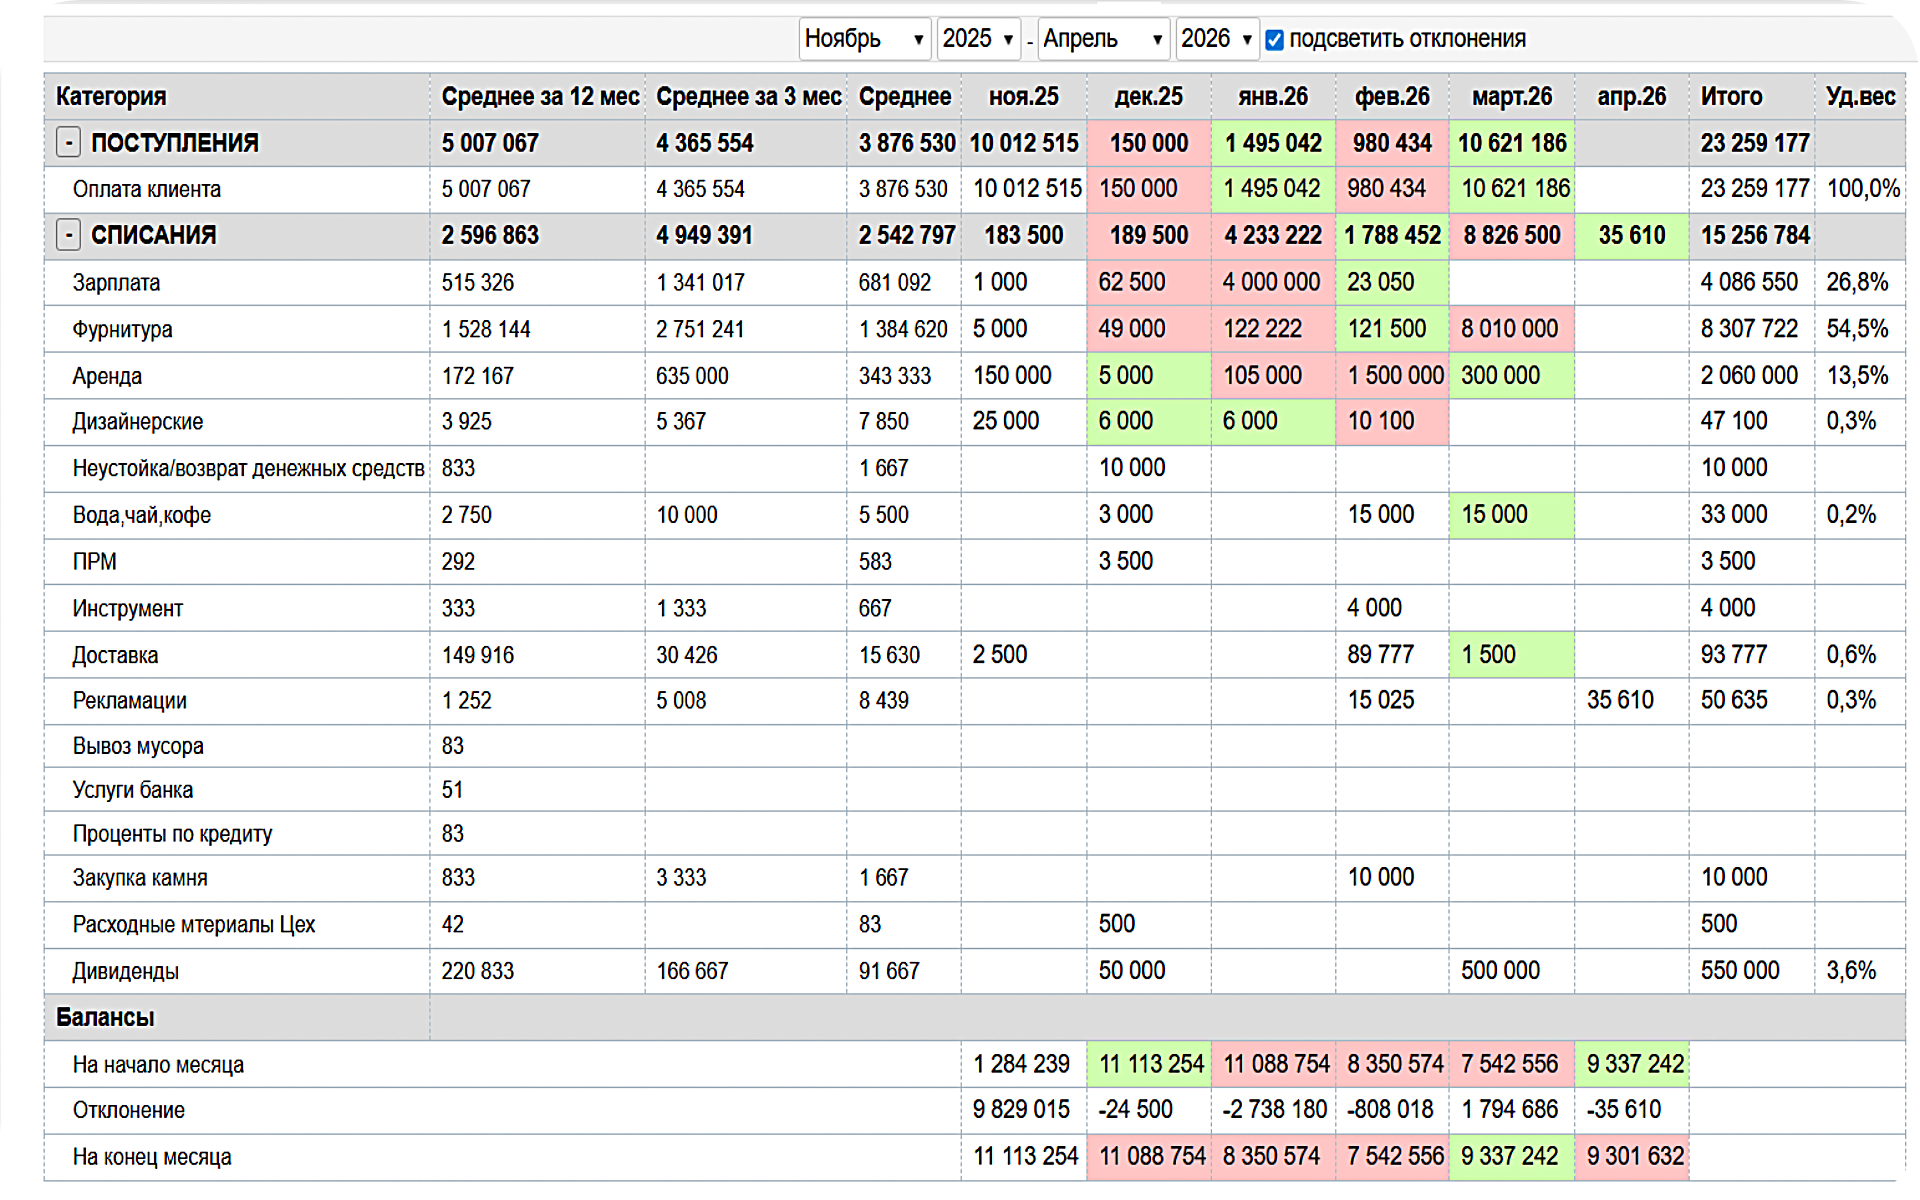Open the start month dropdown (Ноябрь)
The image size is (1920, 1200).
point(864,39)
